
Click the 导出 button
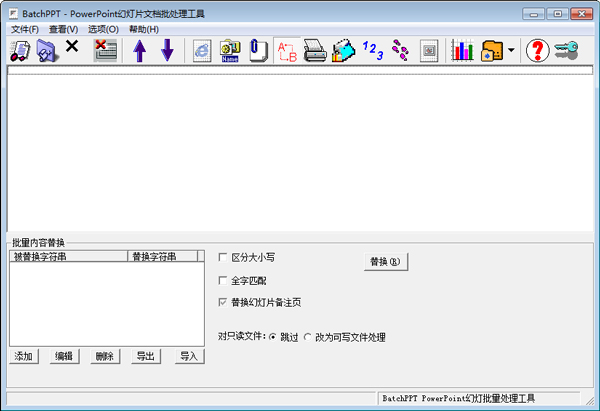(146, 357)
